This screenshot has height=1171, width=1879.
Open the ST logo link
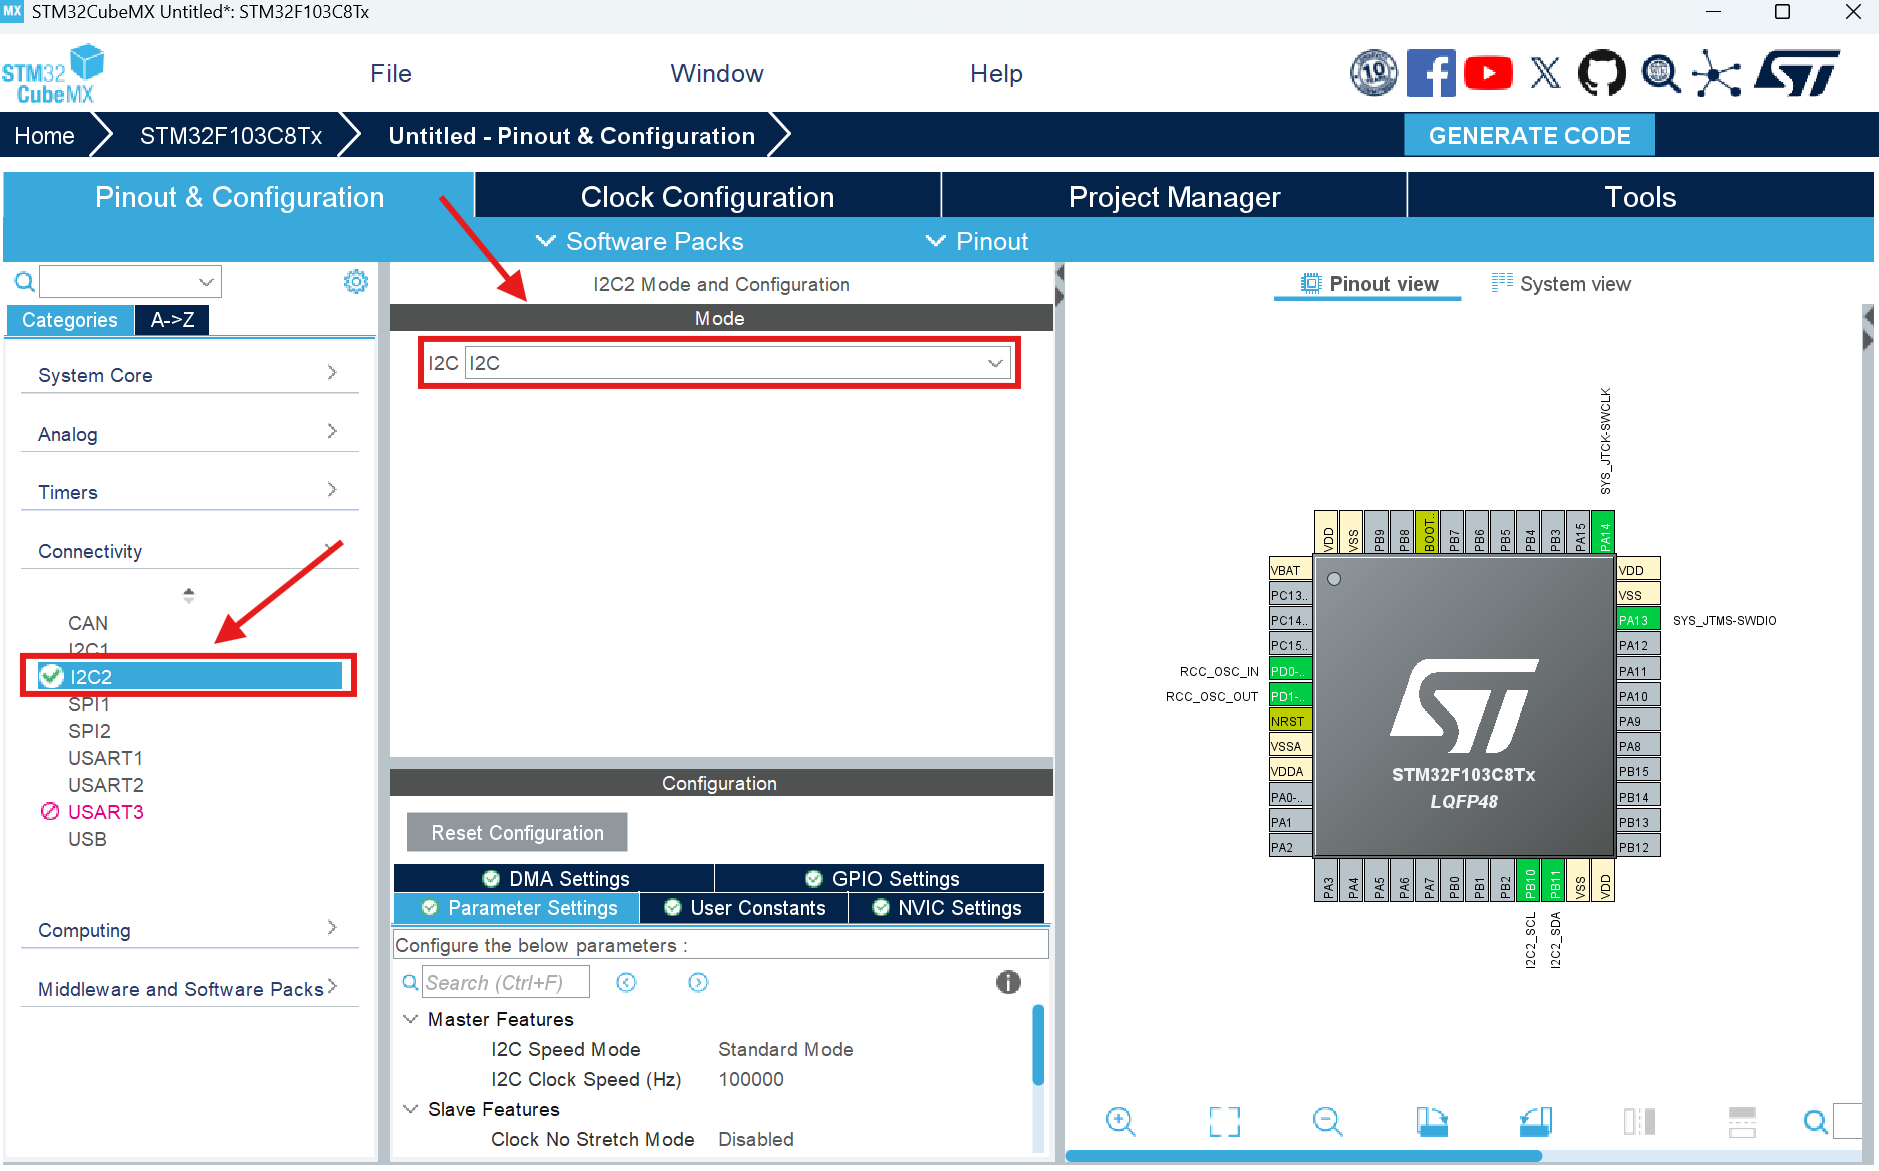click(1797, 73)
